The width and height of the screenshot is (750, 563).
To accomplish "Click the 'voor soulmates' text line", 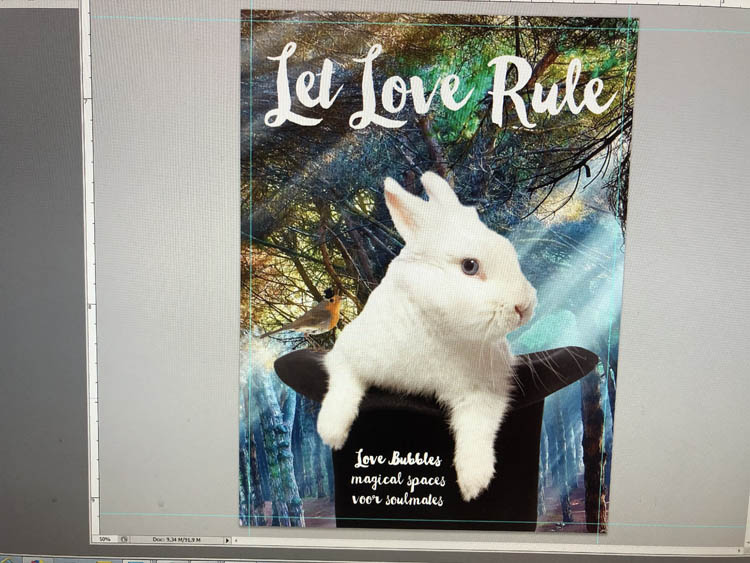I will [x=399, y=497].
